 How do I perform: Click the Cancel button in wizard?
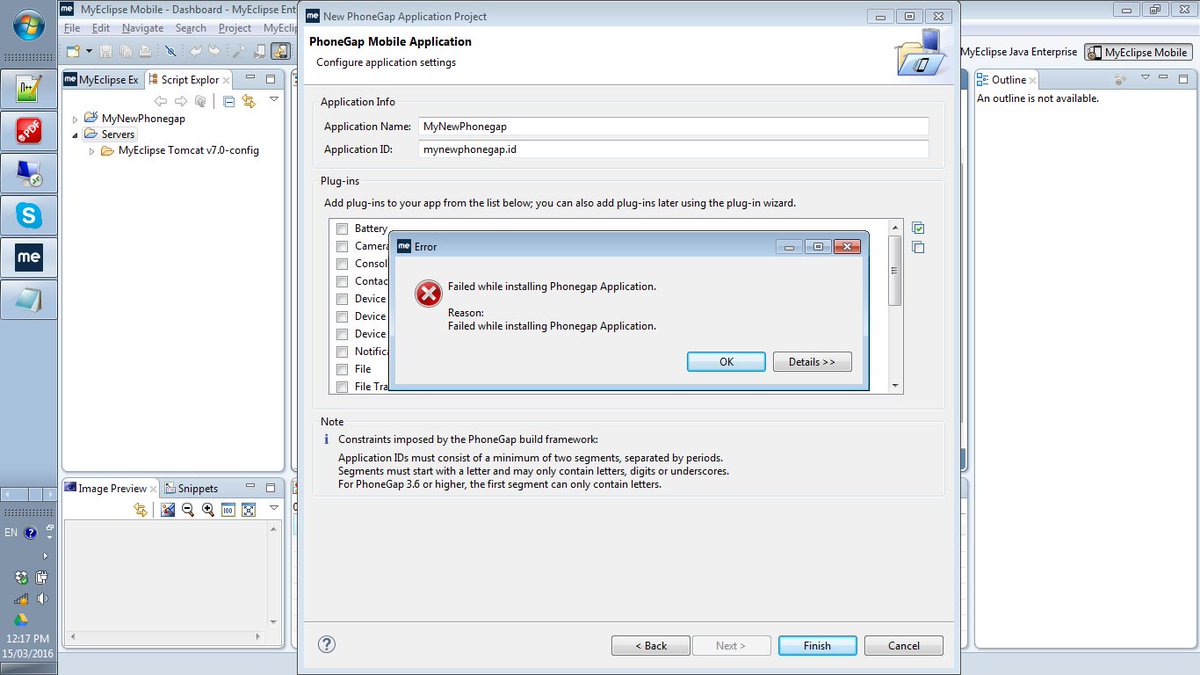904,646
